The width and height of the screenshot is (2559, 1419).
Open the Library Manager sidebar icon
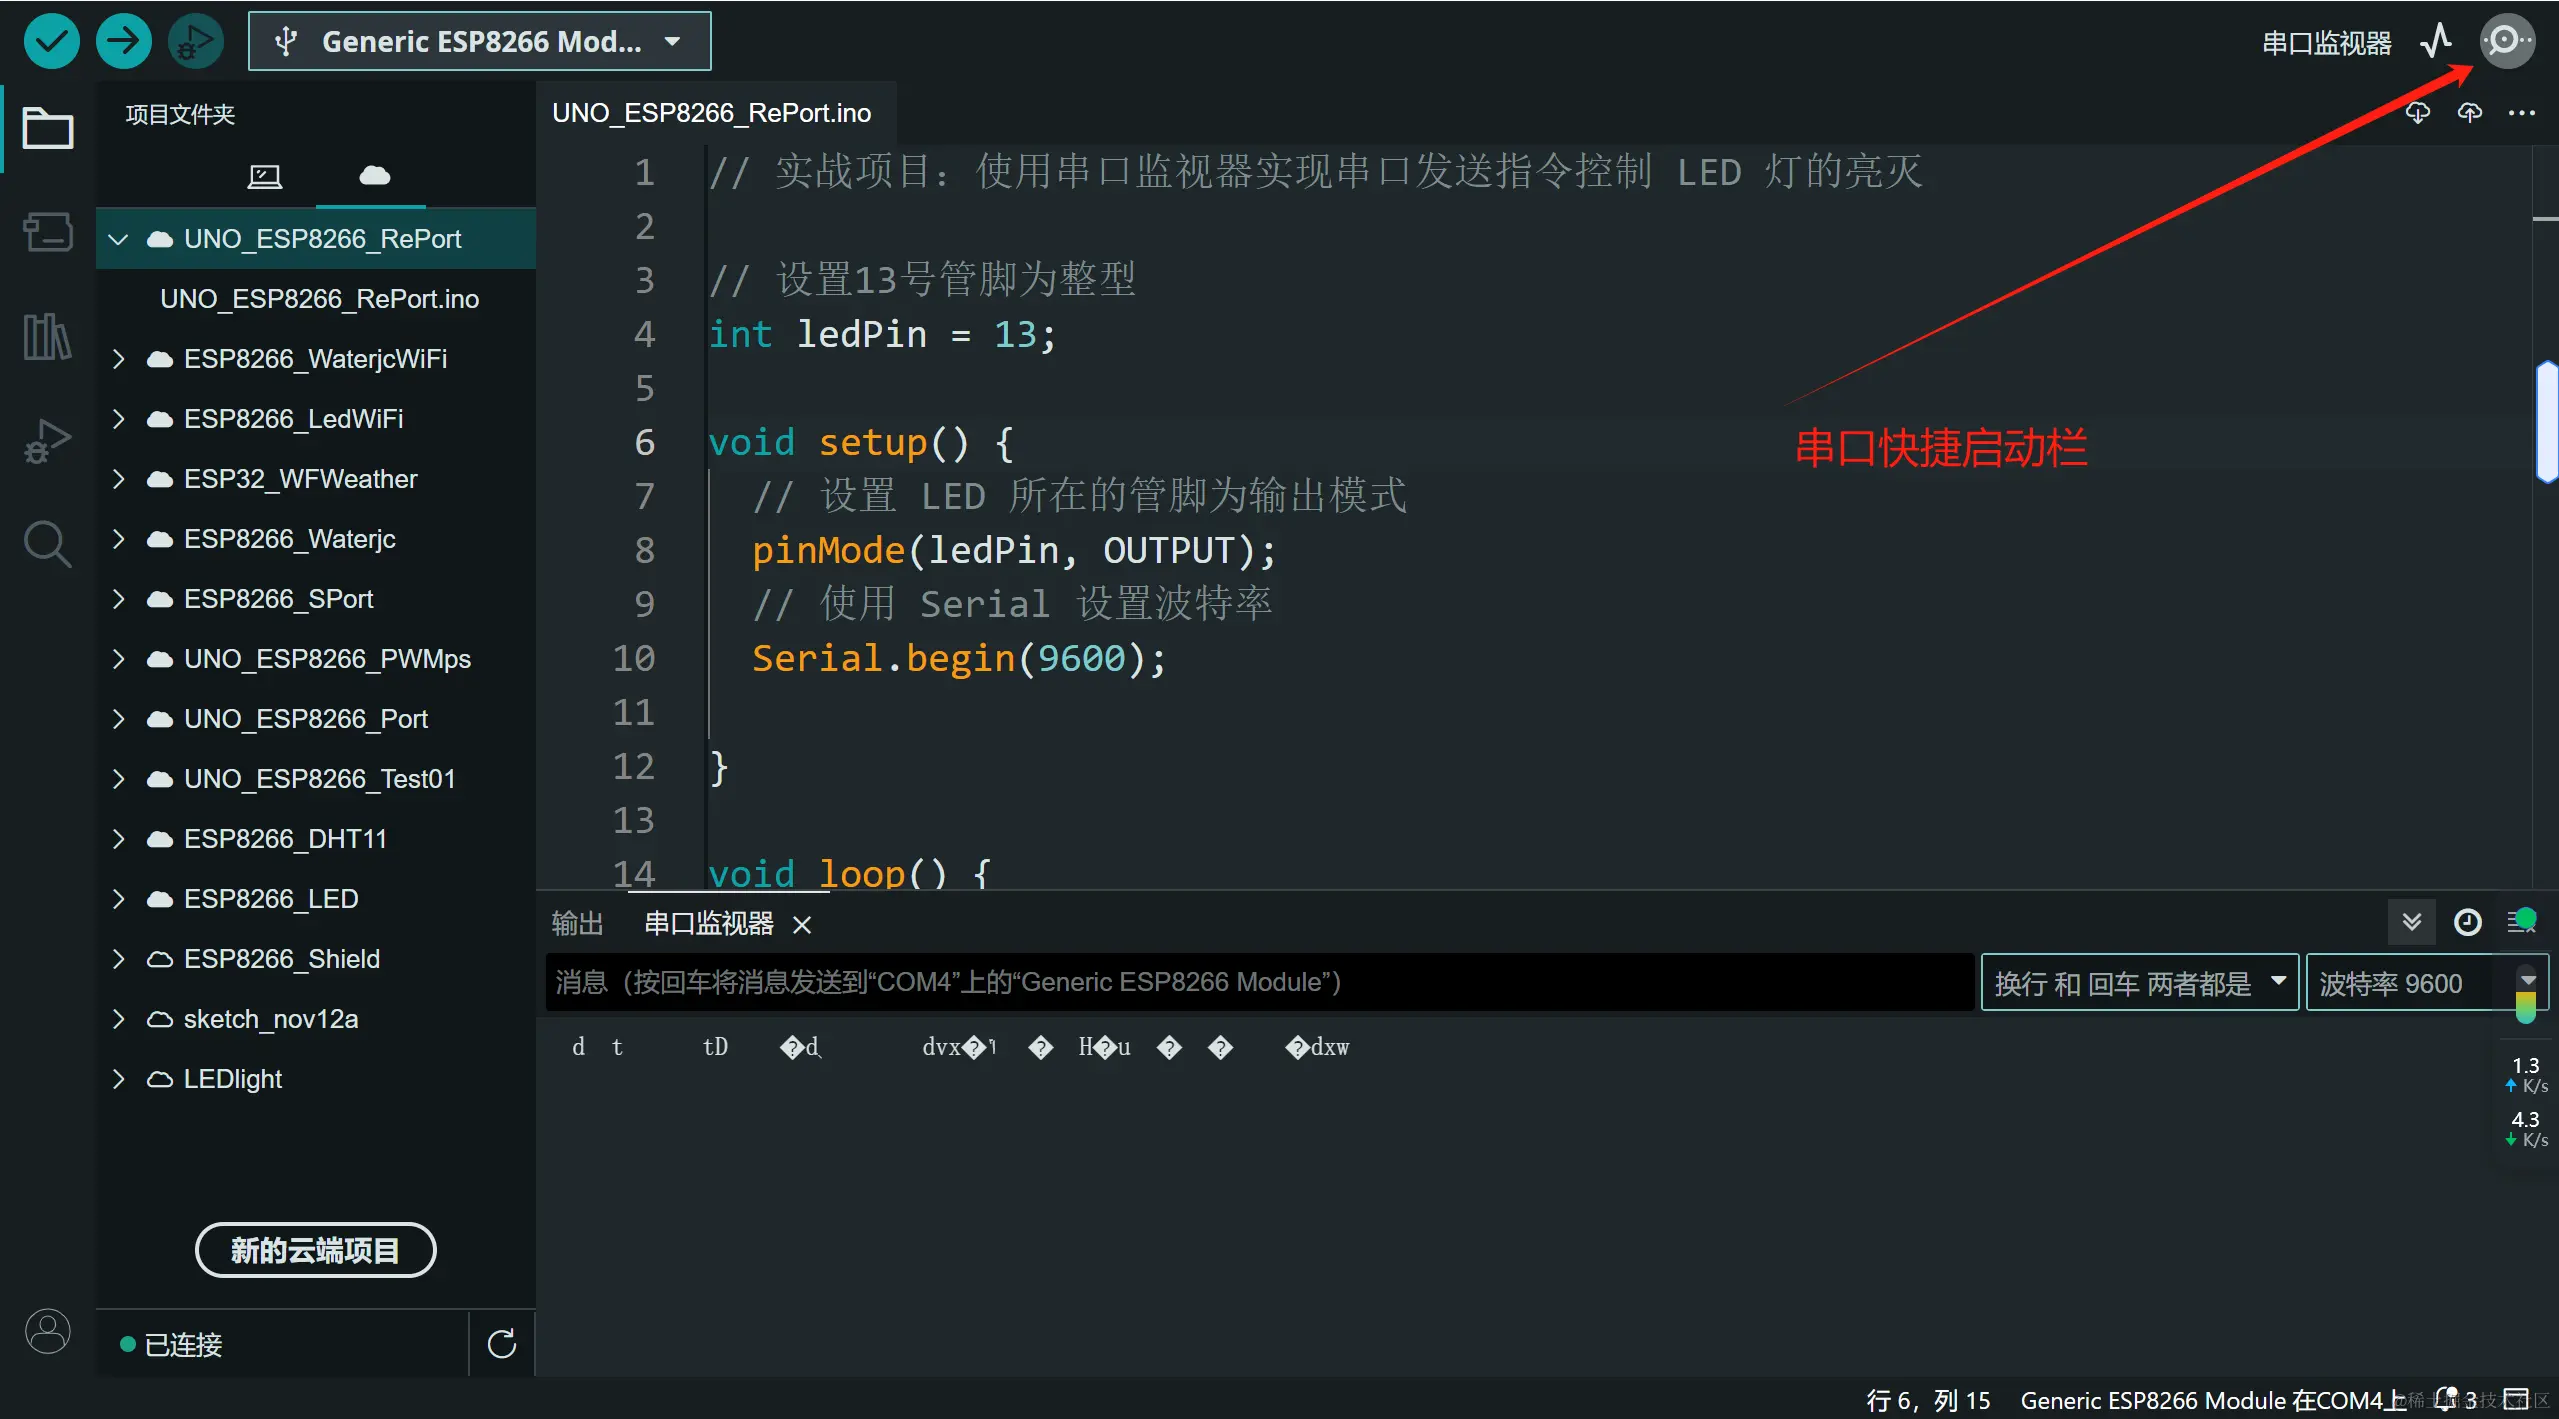click(47, 336)
